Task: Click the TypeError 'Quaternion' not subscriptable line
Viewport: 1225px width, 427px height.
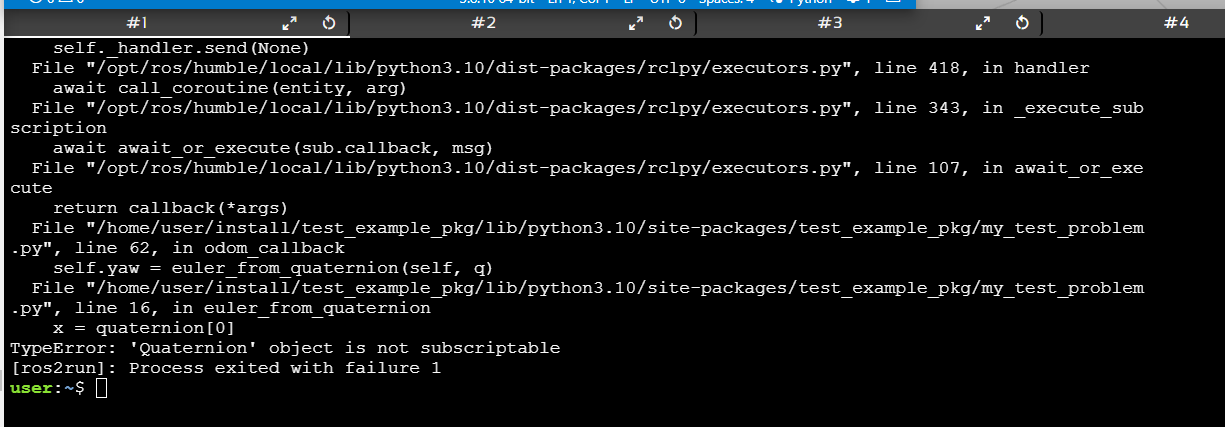Action: point(285,348)
